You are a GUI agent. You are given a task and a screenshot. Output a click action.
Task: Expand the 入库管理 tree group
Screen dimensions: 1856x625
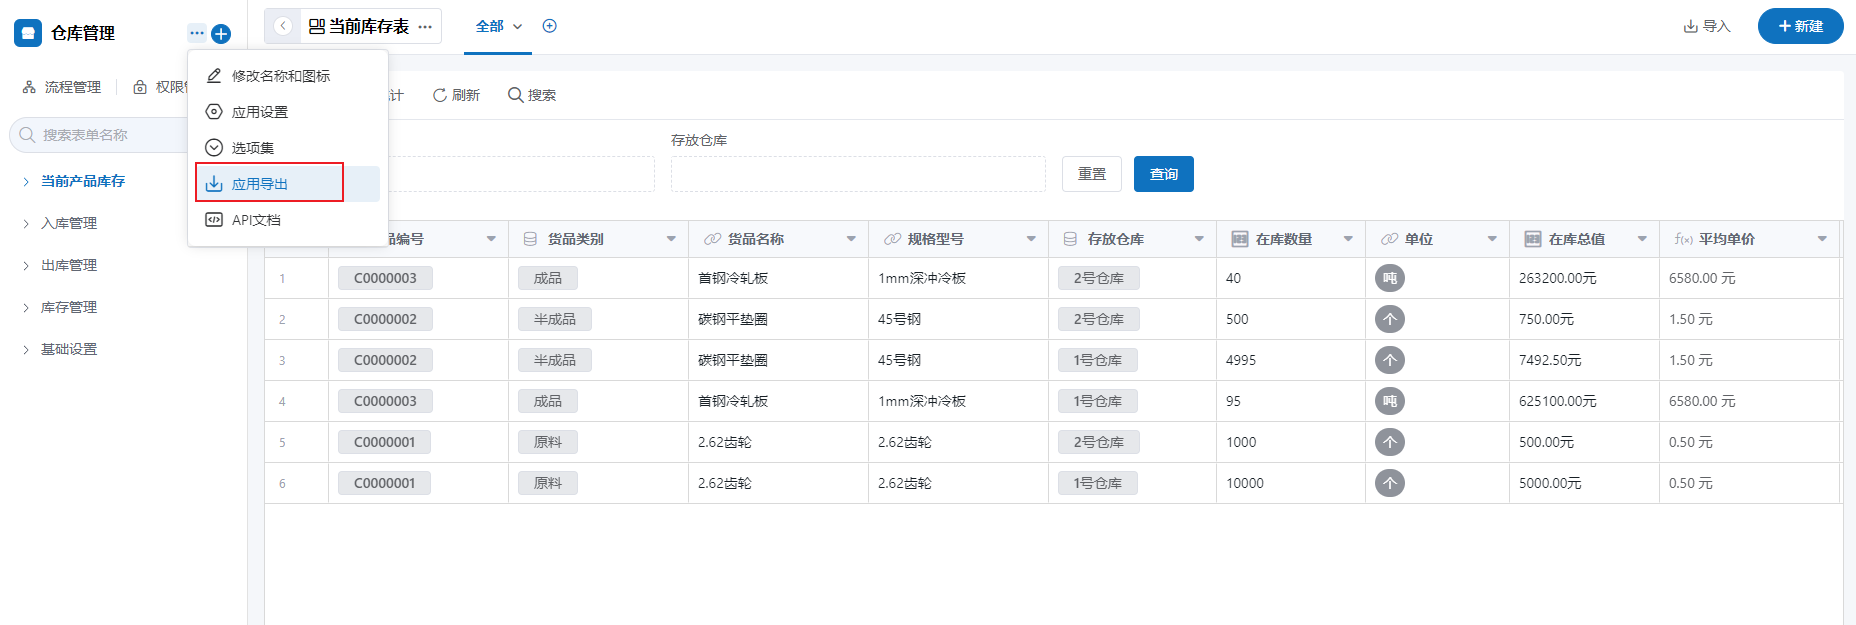(26, 224)
